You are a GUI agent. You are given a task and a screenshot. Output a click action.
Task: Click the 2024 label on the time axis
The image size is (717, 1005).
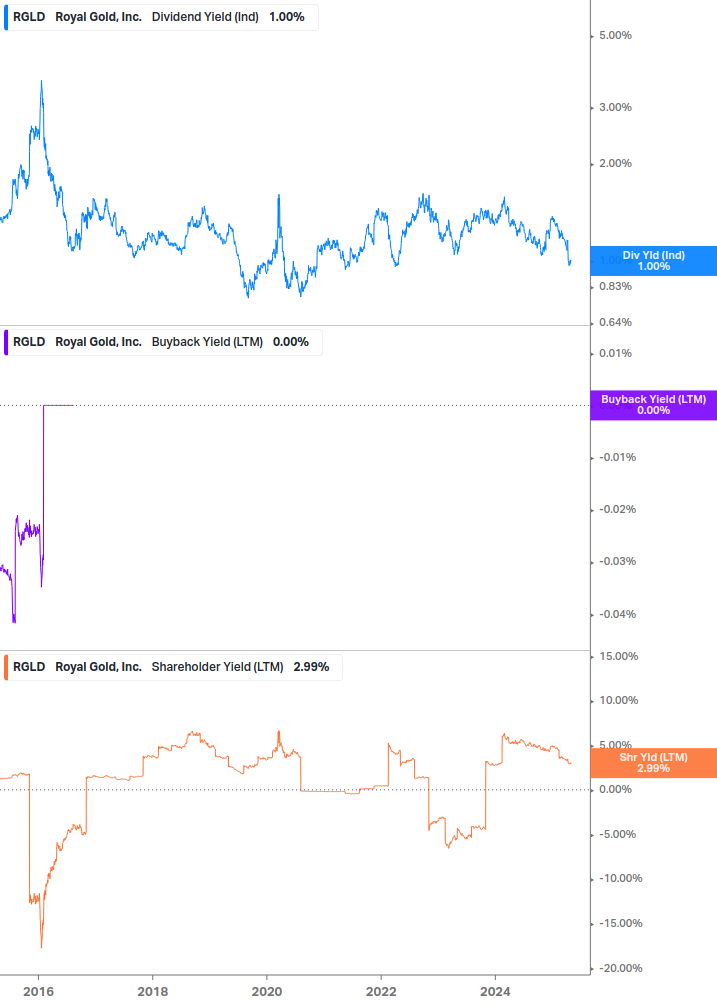click(495, 992)
